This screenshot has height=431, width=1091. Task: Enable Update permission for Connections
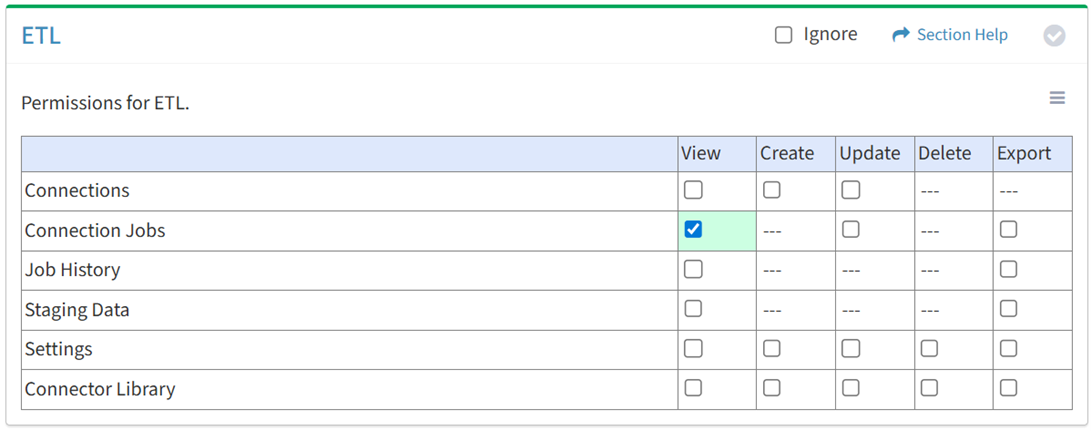pyautogui.click(x=851, y=190)
